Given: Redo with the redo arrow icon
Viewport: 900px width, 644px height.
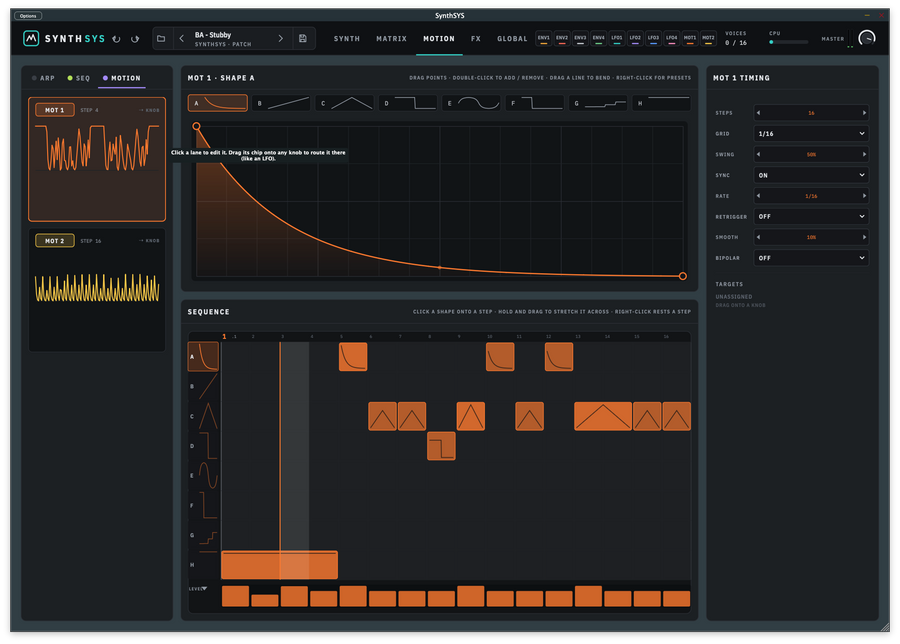Looking at the screenshot, I should [x=135, y=39].
